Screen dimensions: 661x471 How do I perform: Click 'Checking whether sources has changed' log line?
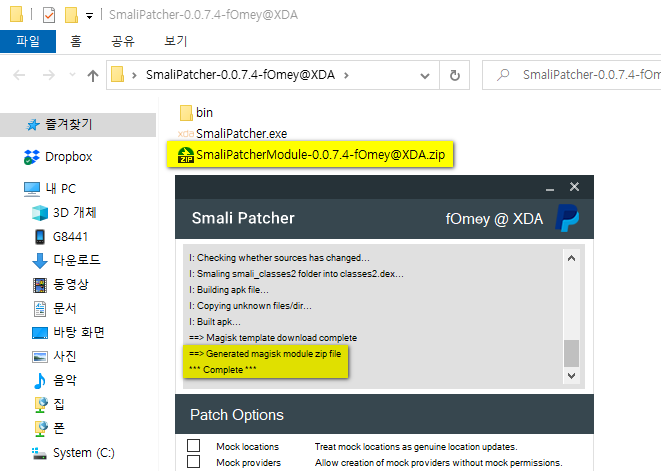tap(279, 258)
